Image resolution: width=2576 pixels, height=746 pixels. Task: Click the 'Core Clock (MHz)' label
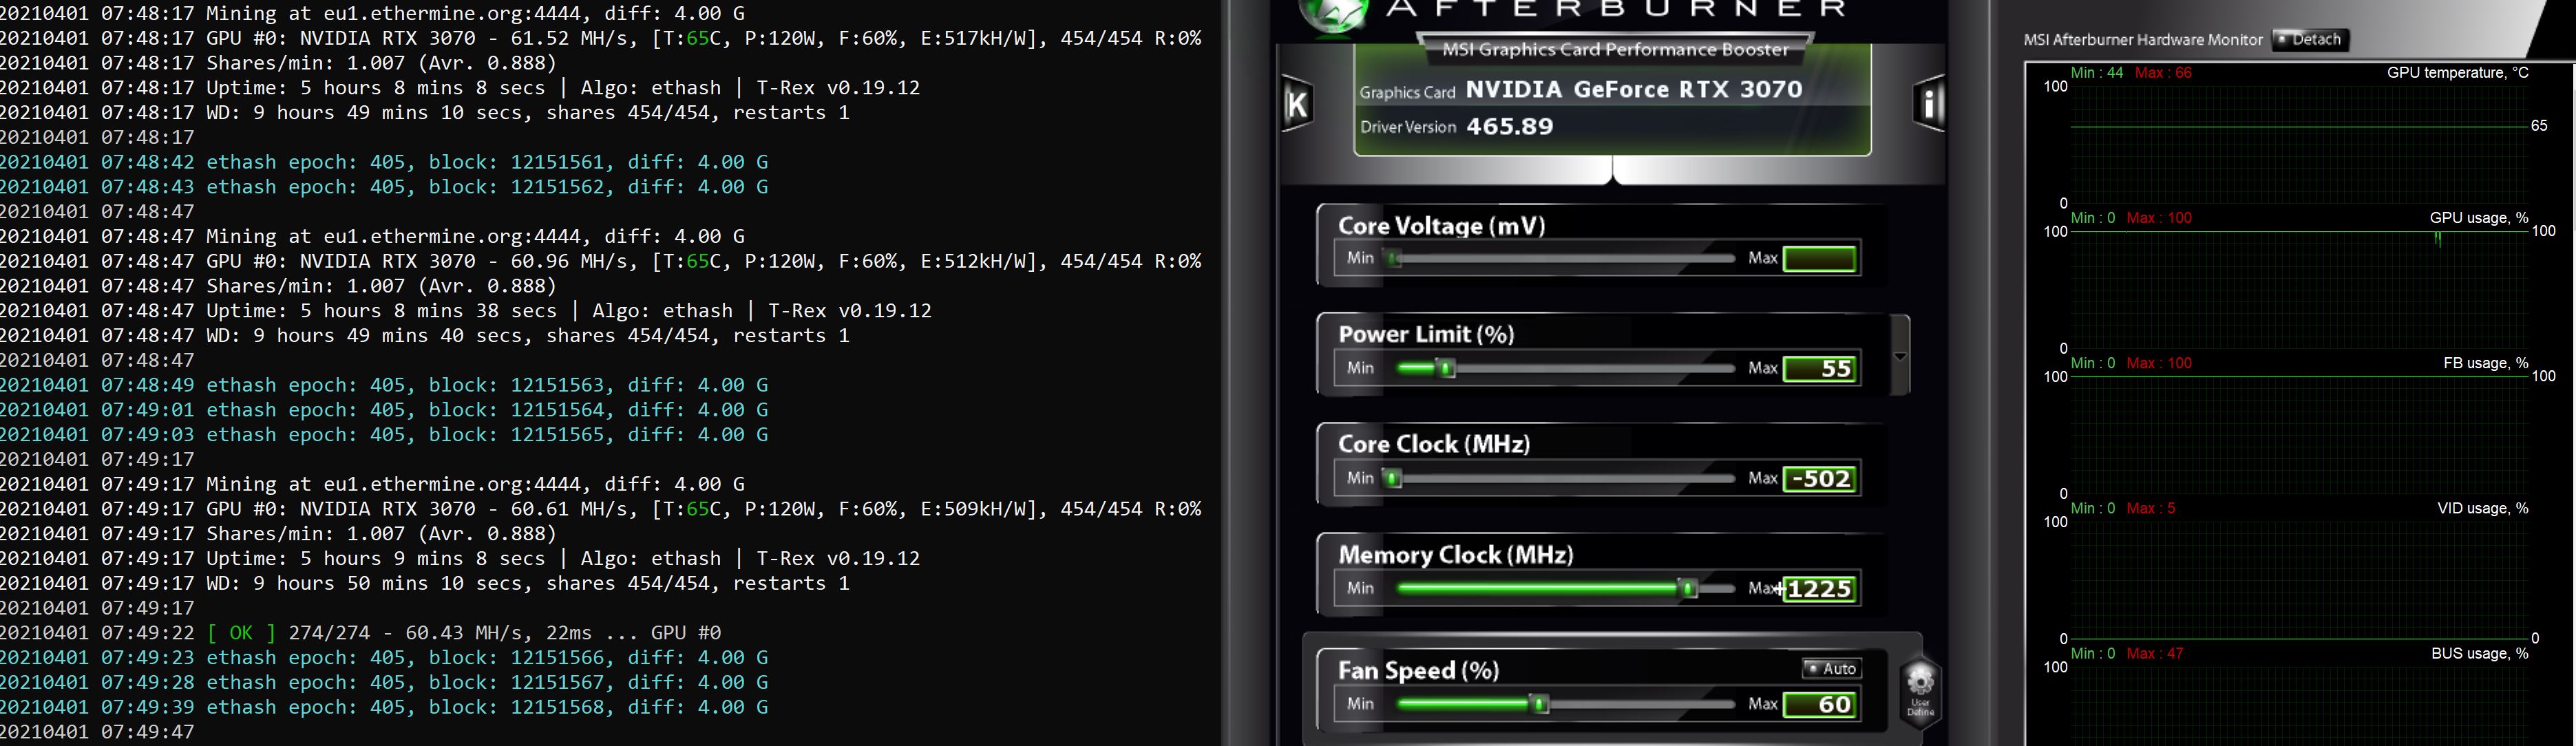pyautogui.click(x=1434, y=444)
